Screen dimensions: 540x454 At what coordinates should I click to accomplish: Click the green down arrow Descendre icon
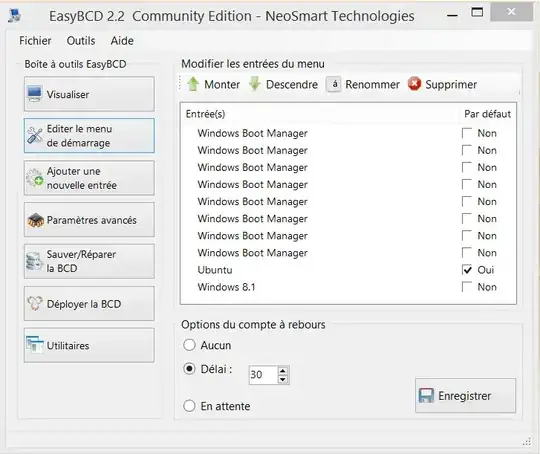pos(255,84)
